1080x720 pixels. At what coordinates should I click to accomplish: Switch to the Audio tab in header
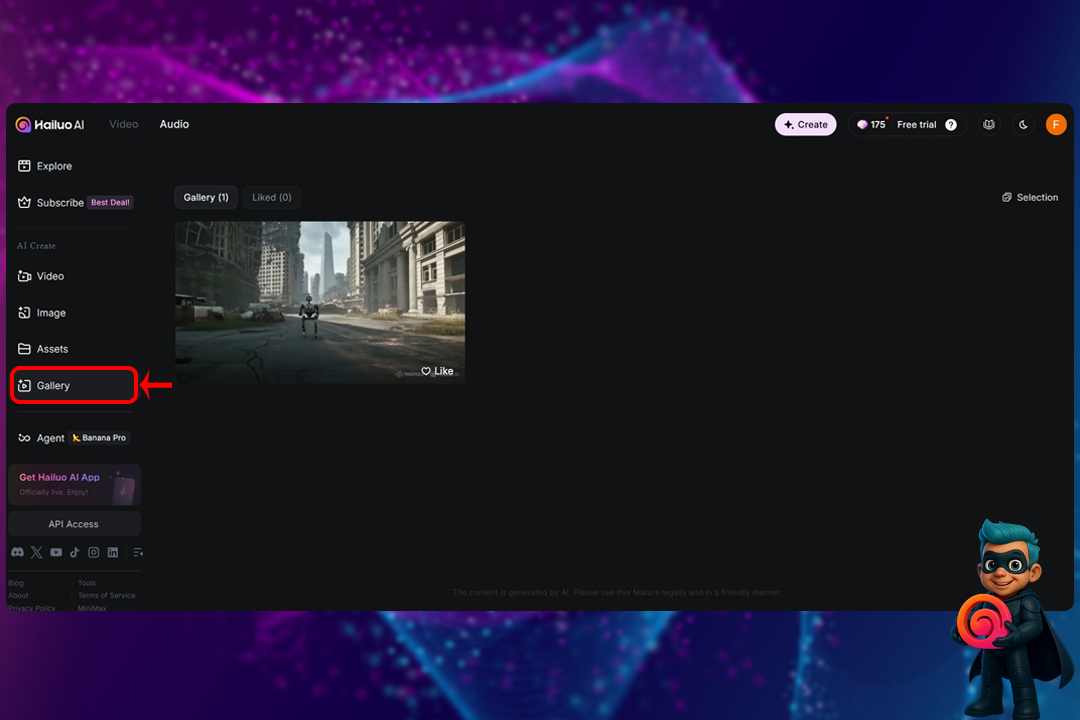[174, 124]
